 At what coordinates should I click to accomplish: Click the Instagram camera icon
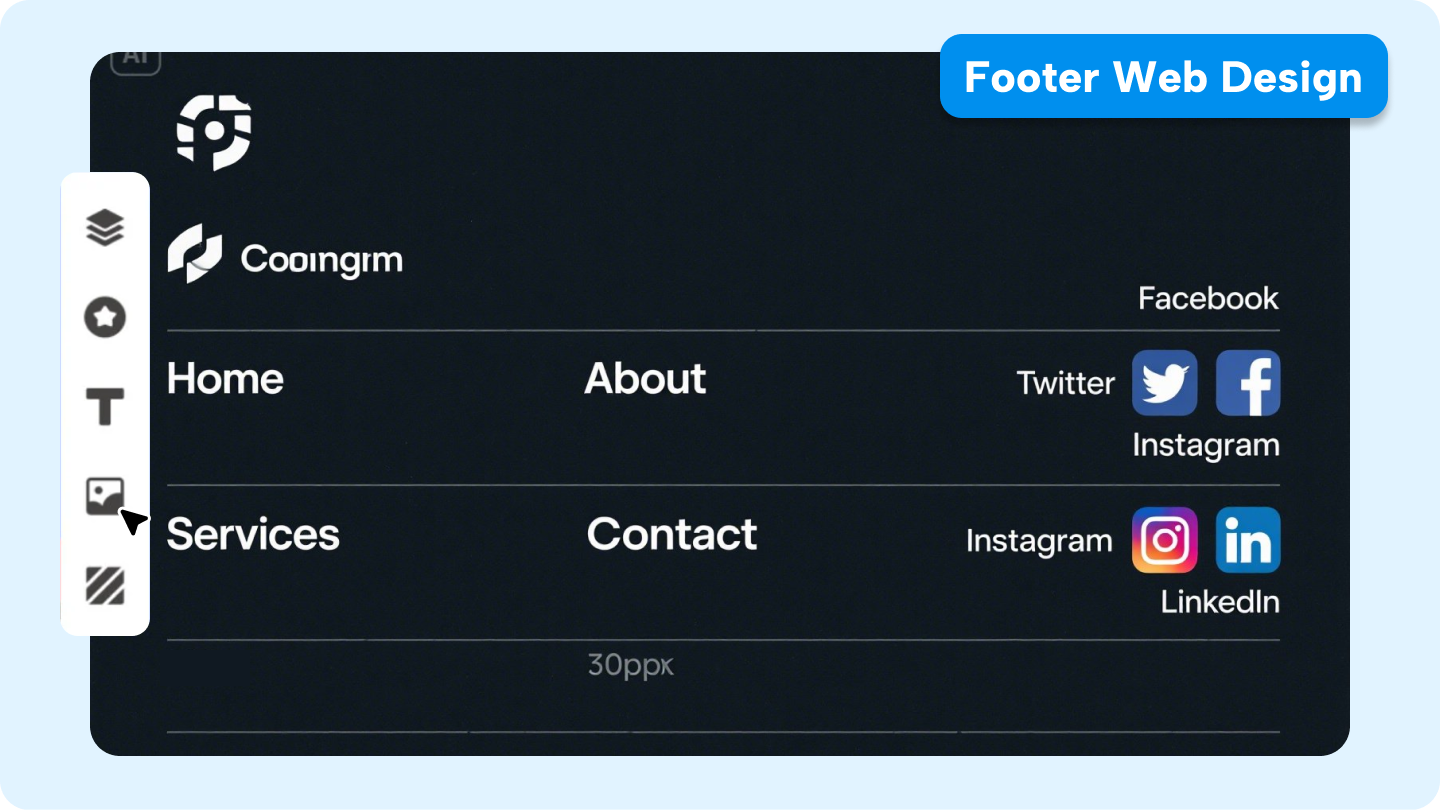click(x=1165, y=540)
